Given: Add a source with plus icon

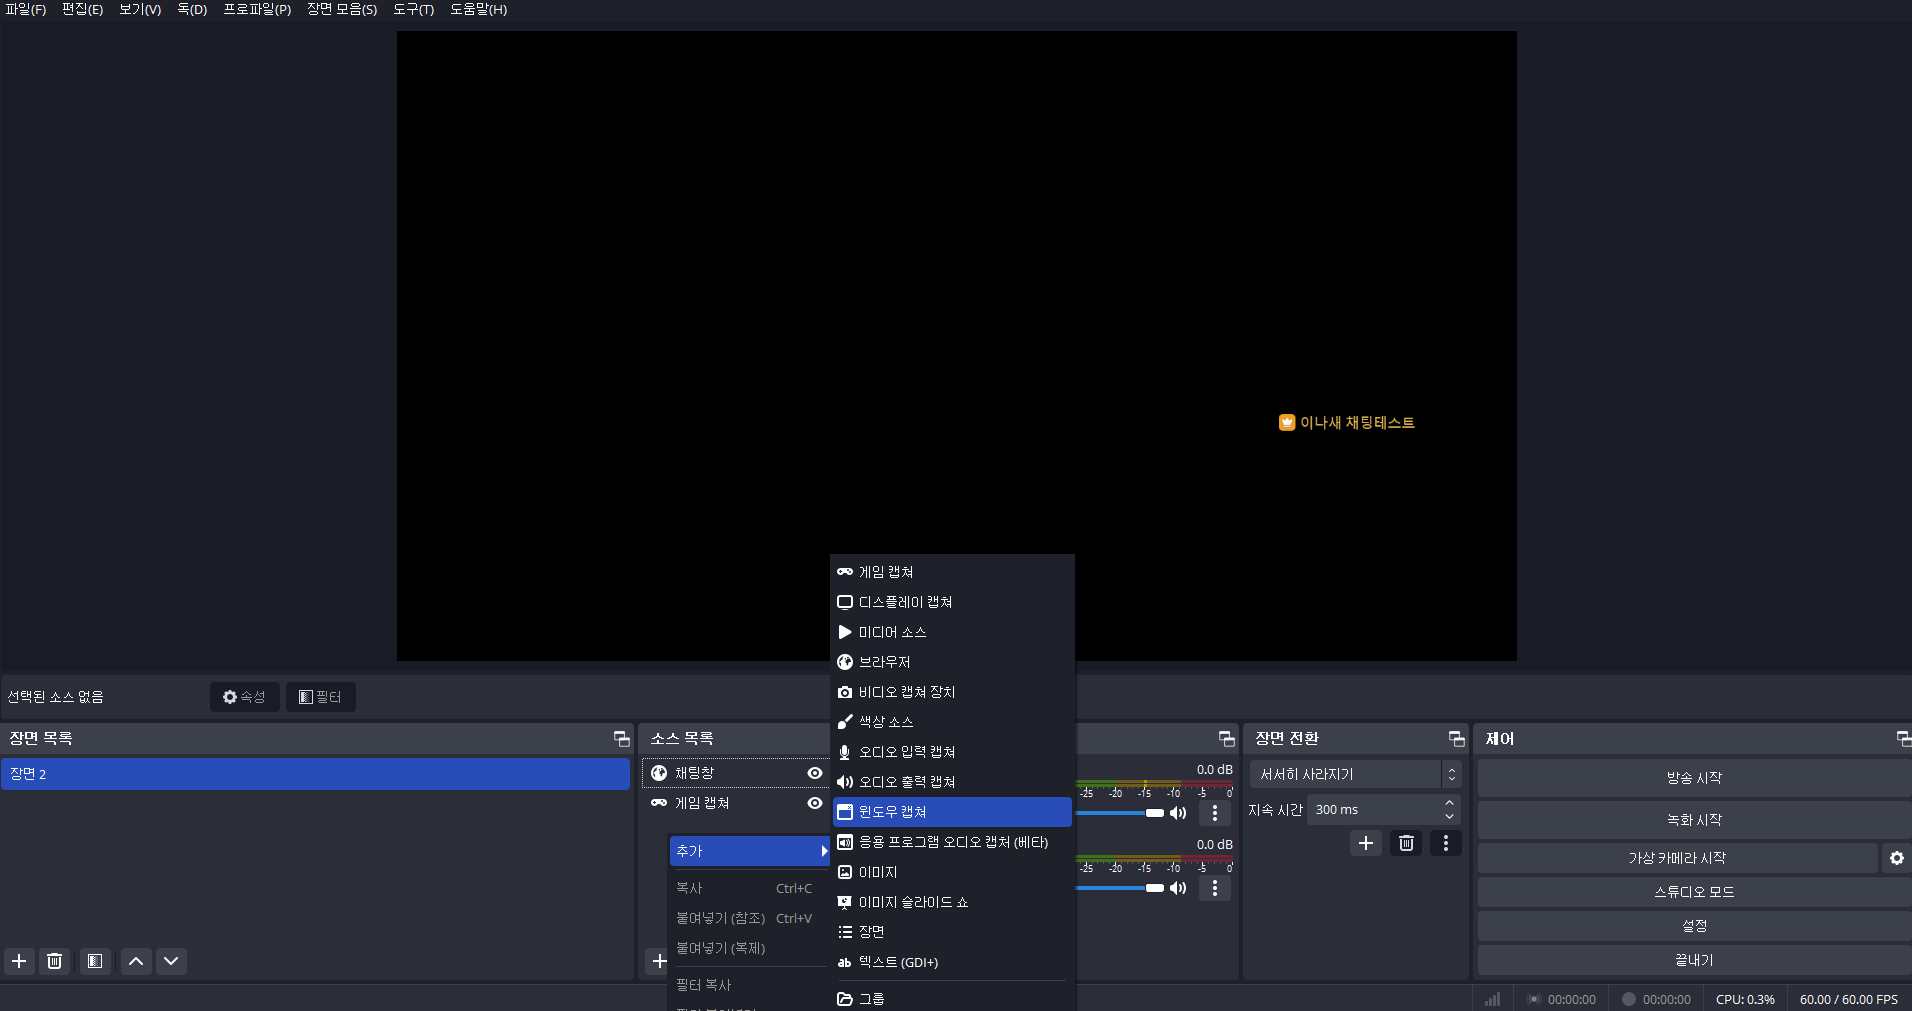Looking at the screenshot, I should (659, 961).
